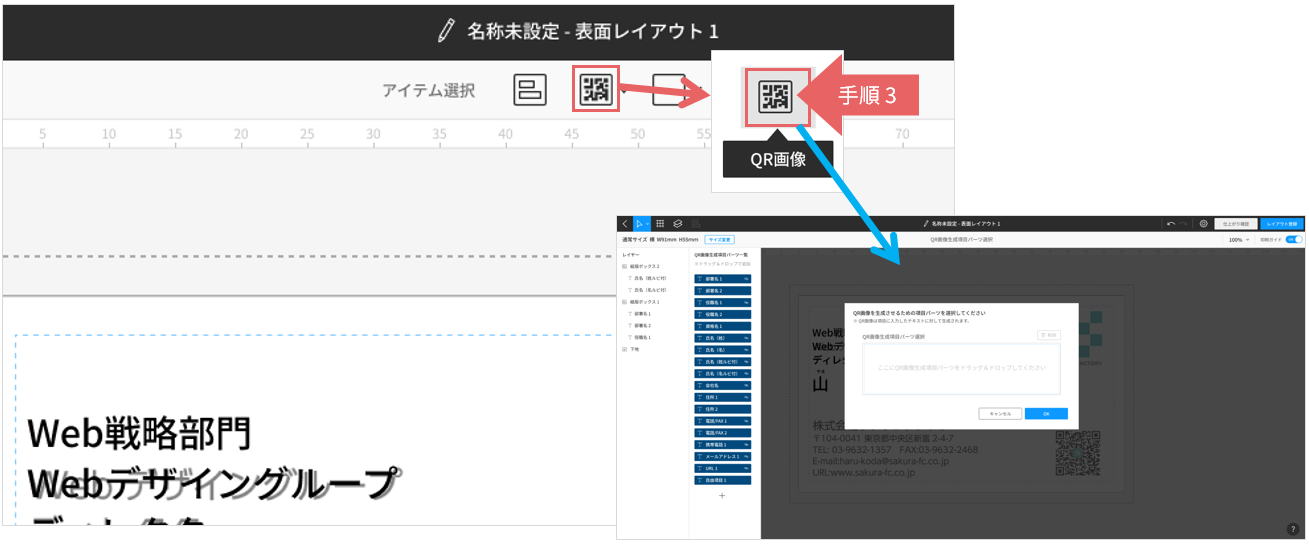The width and height of the screenshot is (1309, 545).
Task: Click the back chevron in small editor toolbar
Action: point(624,224)
